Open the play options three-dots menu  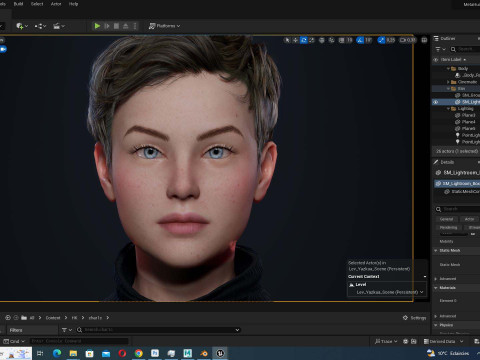(x=135, y=26)
